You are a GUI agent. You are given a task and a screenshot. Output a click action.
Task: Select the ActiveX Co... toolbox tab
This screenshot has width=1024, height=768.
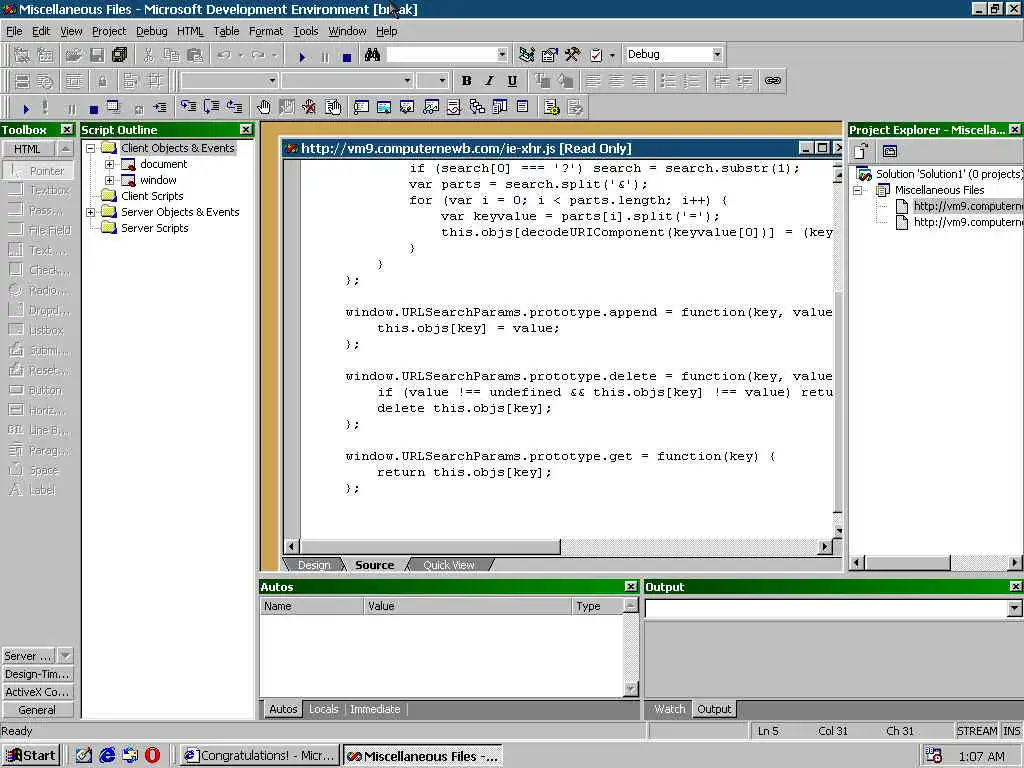click(37, 692)
